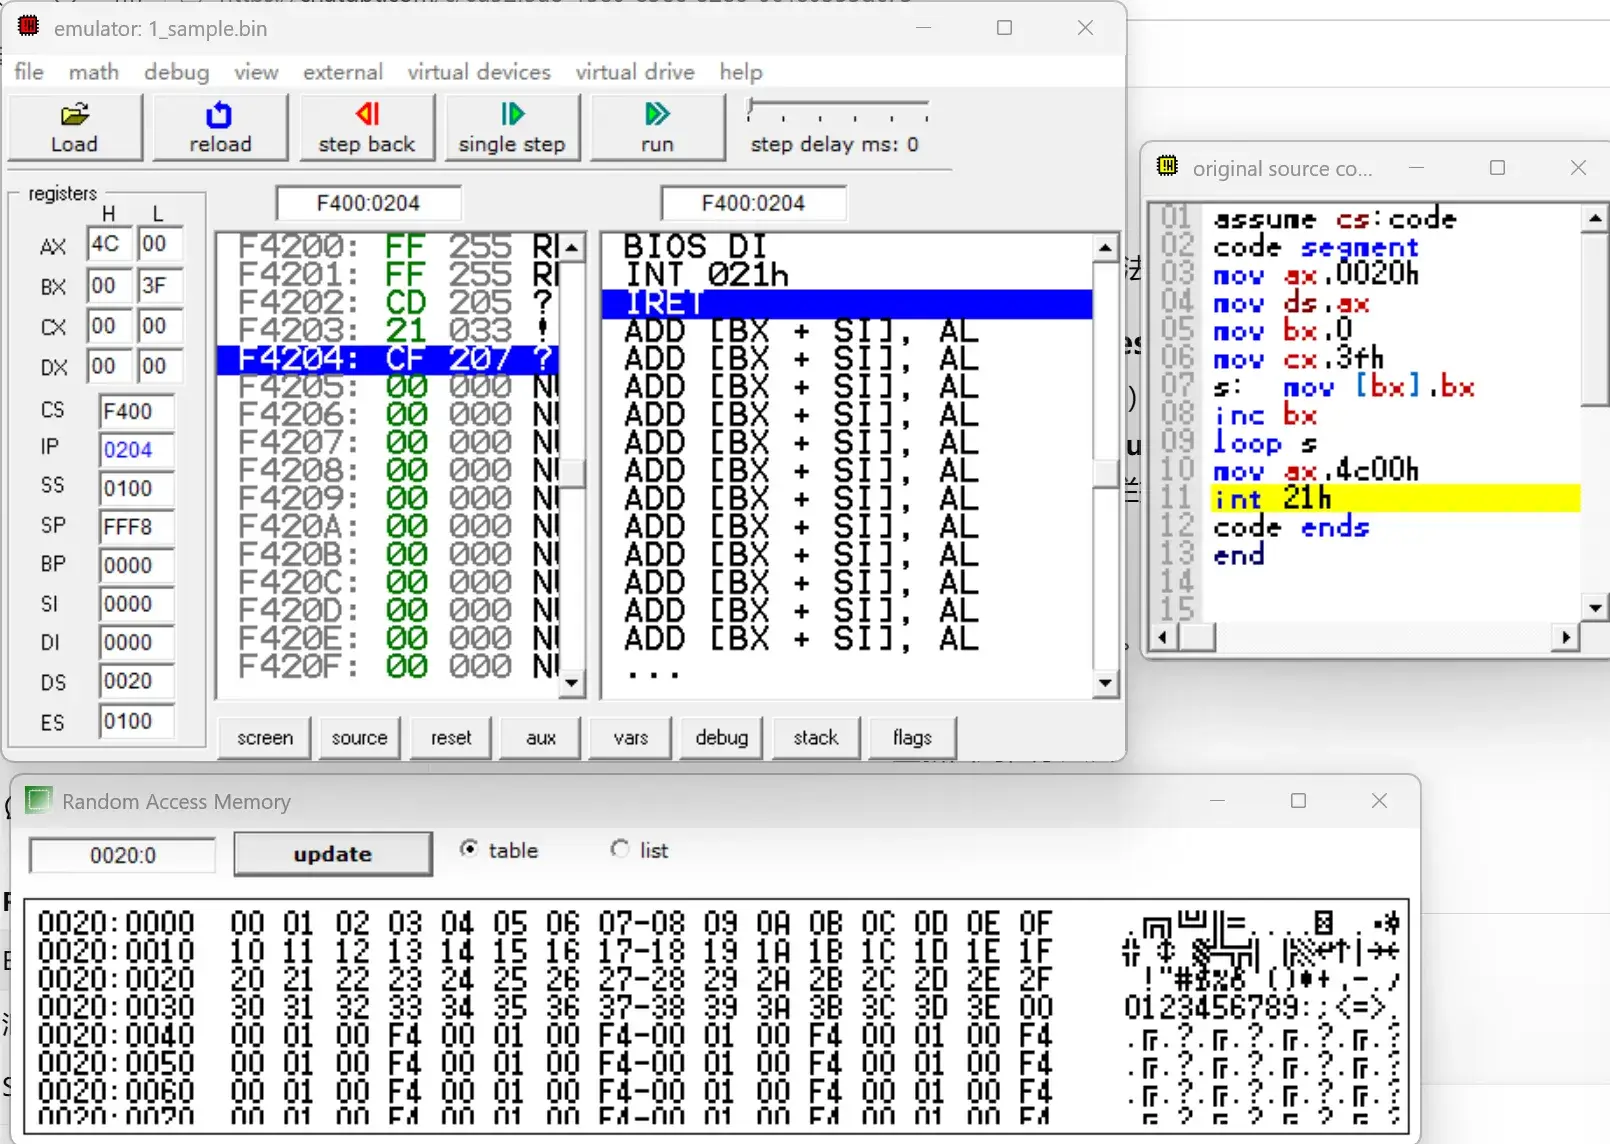1610x1144 pixels.
Task: Execute a single step
Action: [x=512, y=127]
